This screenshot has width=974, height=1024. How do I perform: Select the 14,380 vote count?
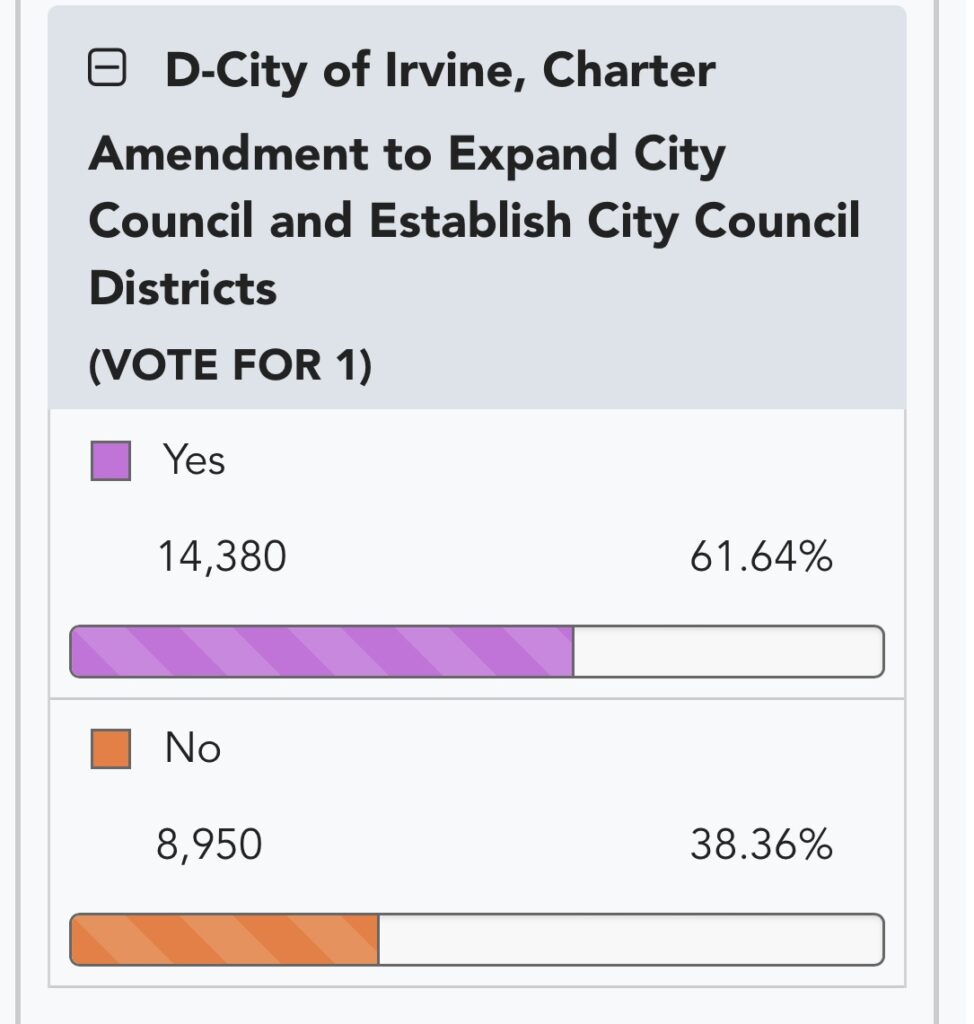pyautogui.click(x=222, y=557)
